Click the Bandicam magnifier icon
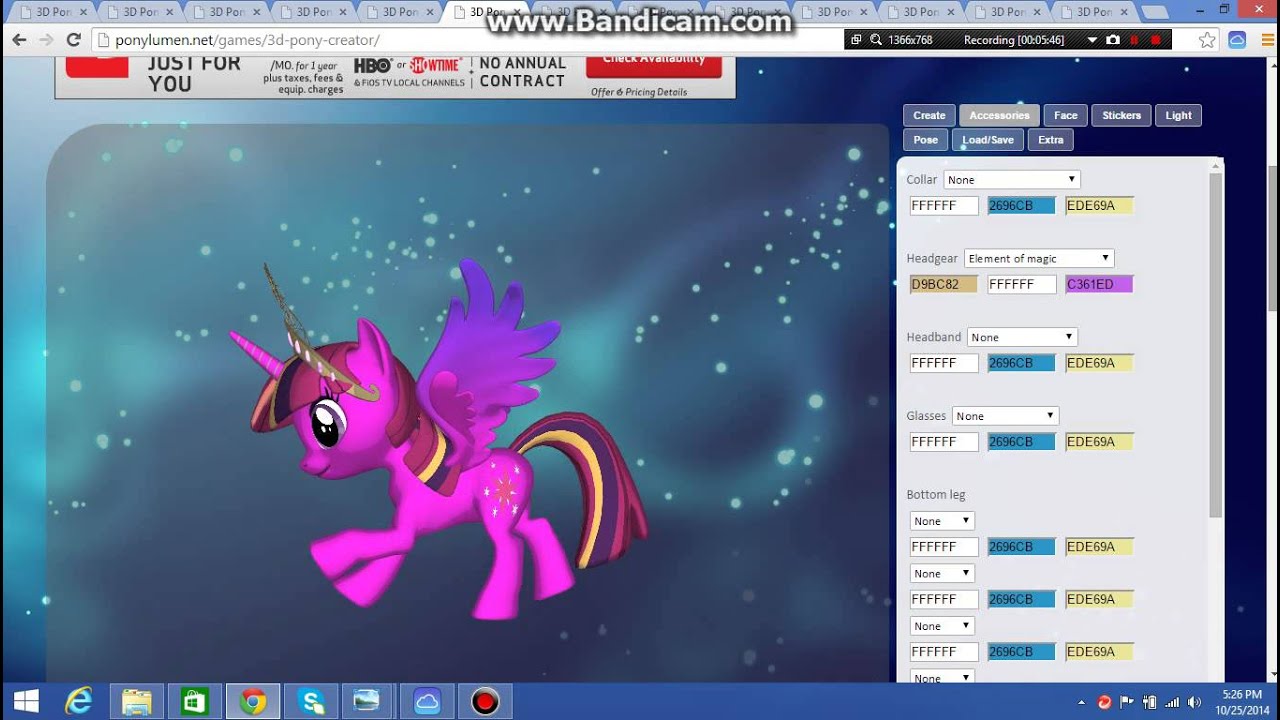Image resolution: width=1280 pixels, height=720 pixels. click(876, 40)
